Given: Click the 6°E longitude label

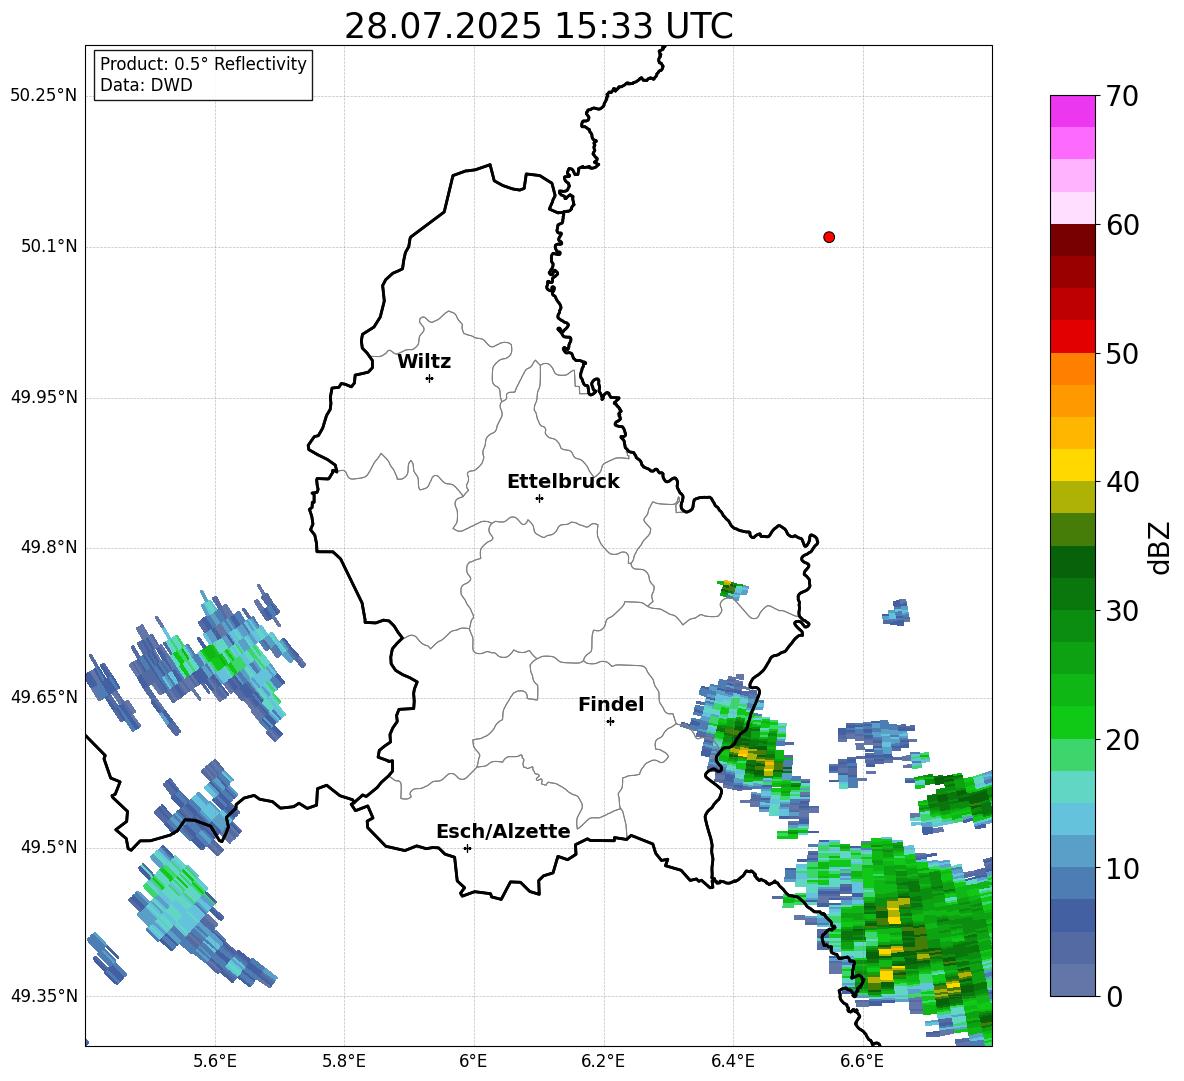Looking at the screenshot, I should coord(473,1061).
